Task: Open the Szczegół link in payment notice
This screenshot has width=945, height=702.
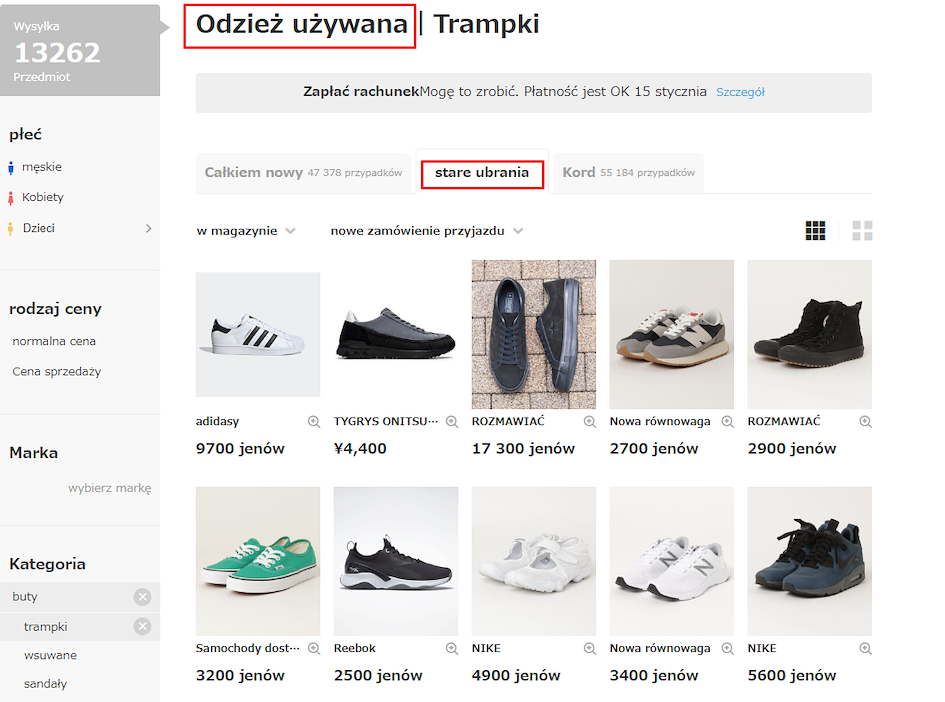Action: [740, 92]
